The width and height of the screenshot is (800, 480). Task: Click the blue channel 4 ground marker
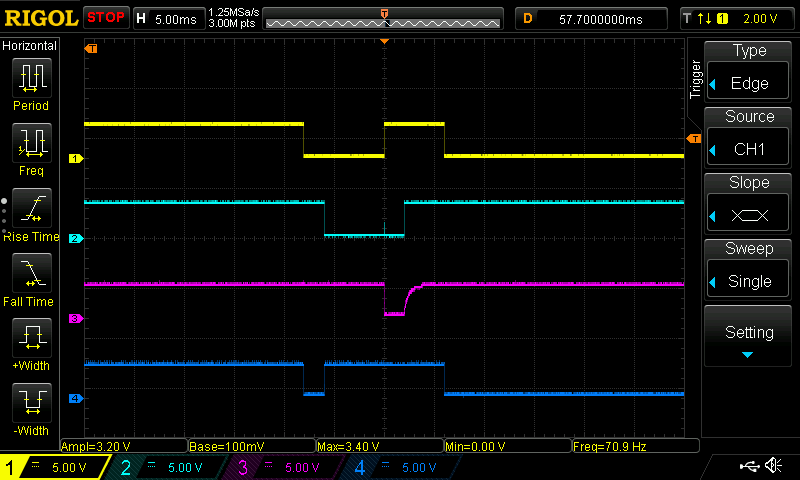(76, 398)
